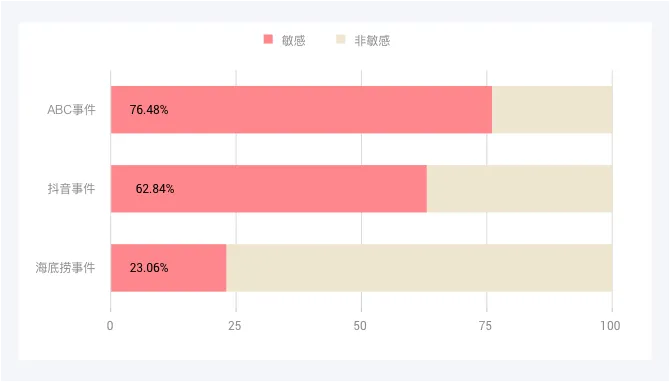Select the beige ABC事件 non-sensitive bar
This screenshot has width=670, height=382.
[x=552, y=110]
